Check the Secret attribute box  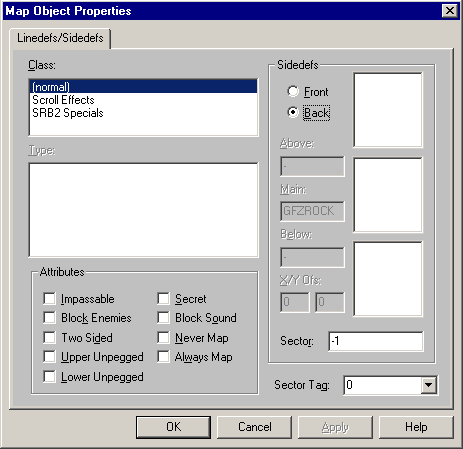[163, 298]
